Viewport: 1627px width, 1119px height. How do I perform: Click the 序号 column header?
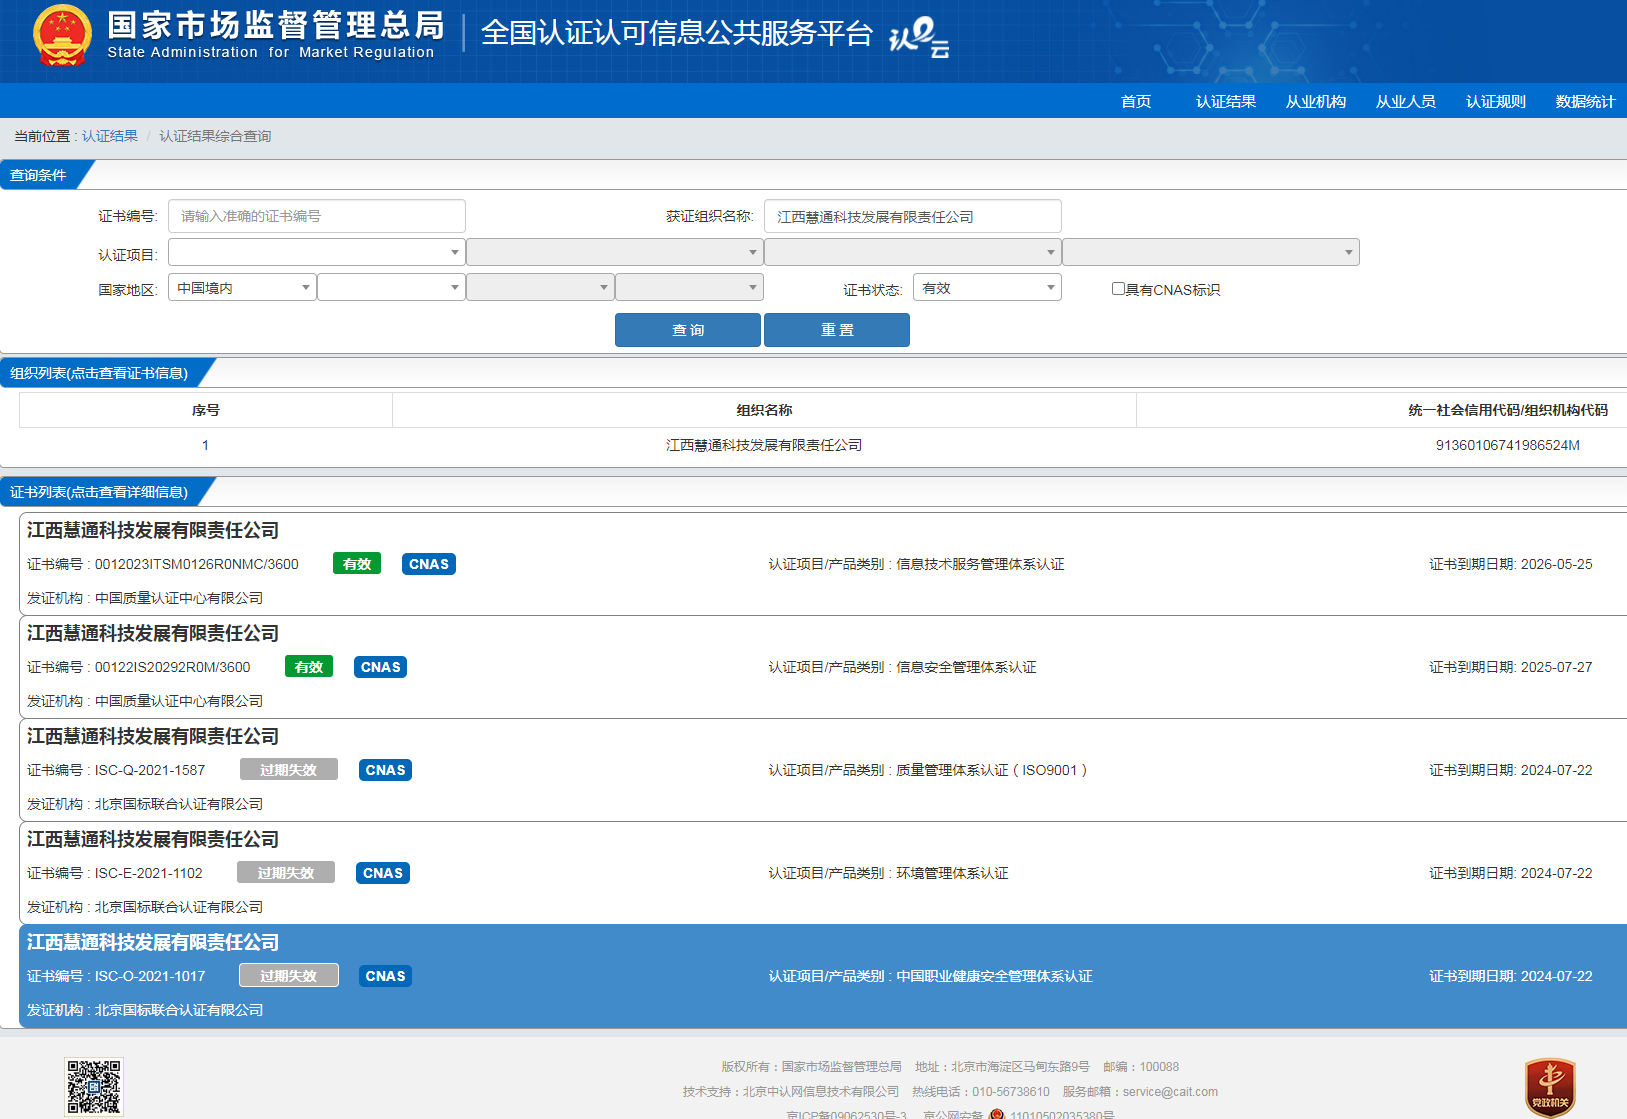[x=206, y=410]
